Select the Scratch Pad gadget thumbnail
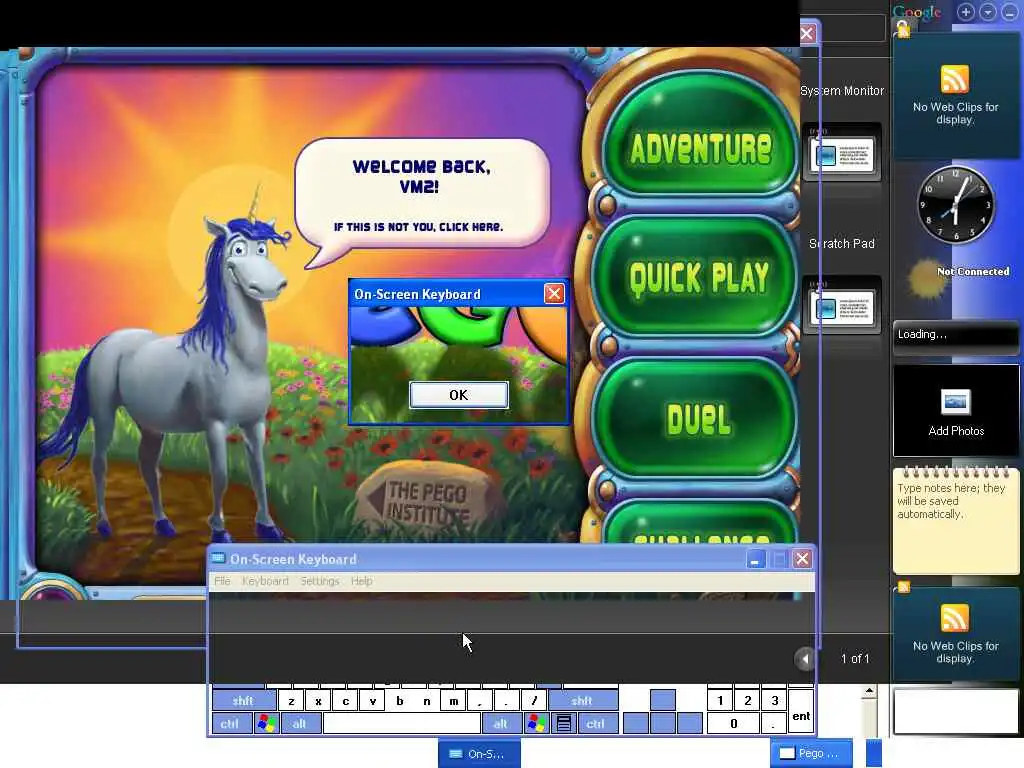Image resolution: width=1024 pixels, height=768 pixels. tap(841, 307)
